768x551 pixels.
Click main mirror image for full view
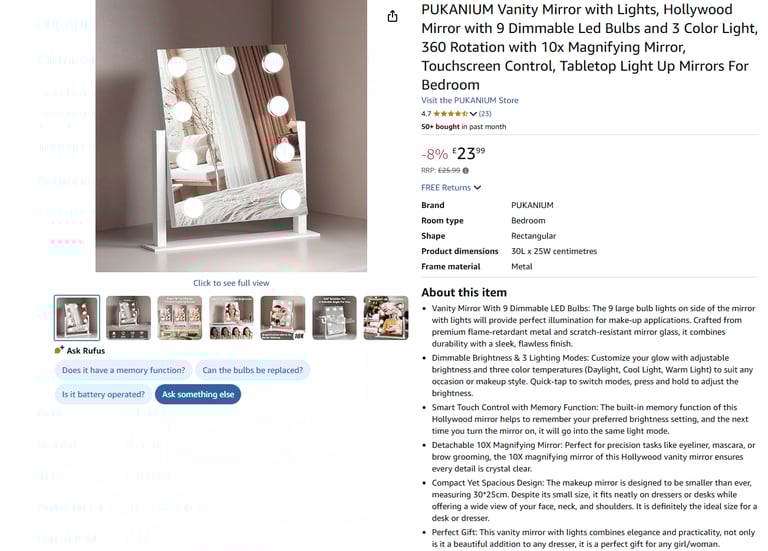pos(231,136)
